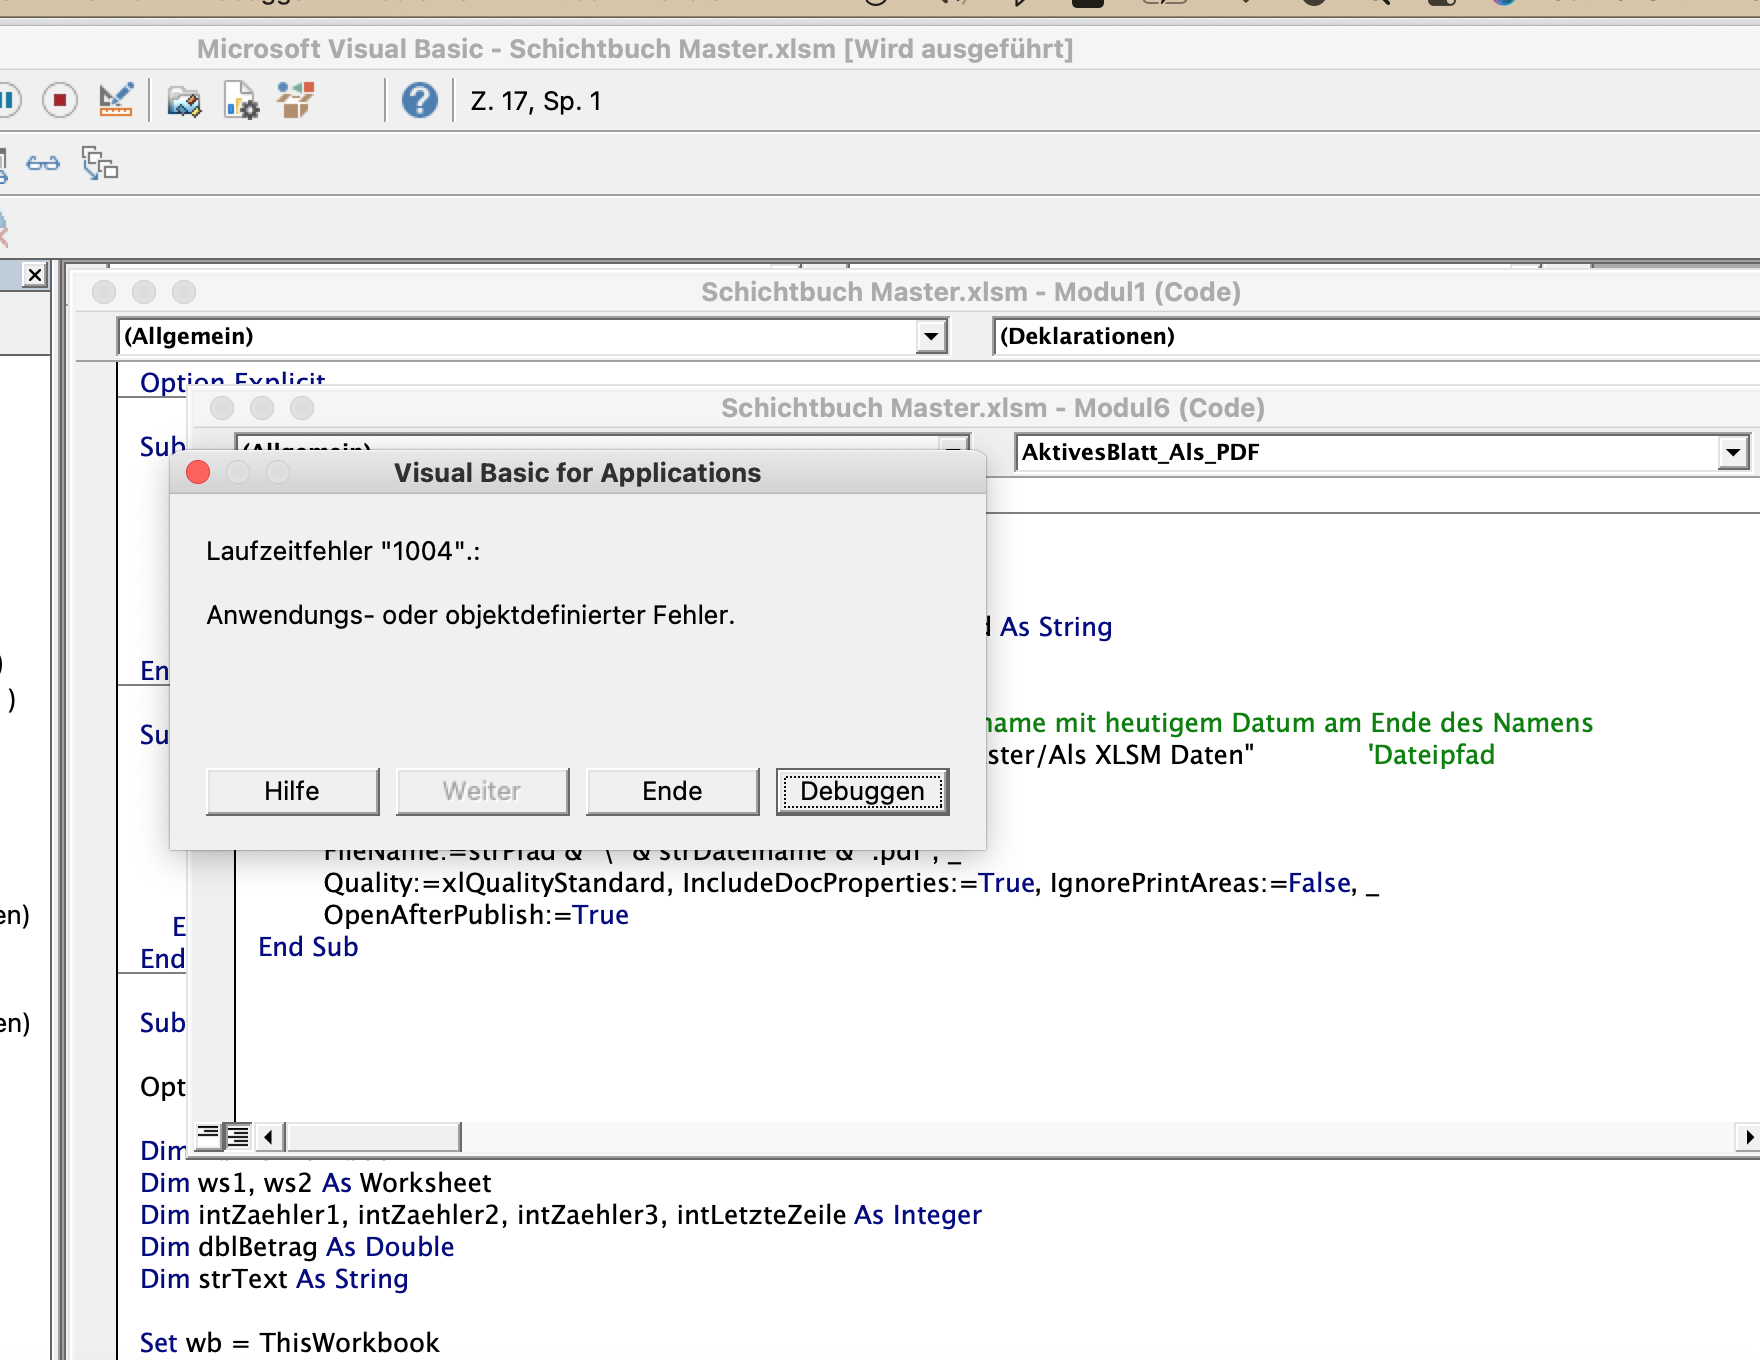
Task: Click the 'As String' text in Modul6 code
Action: [1056, 627]
